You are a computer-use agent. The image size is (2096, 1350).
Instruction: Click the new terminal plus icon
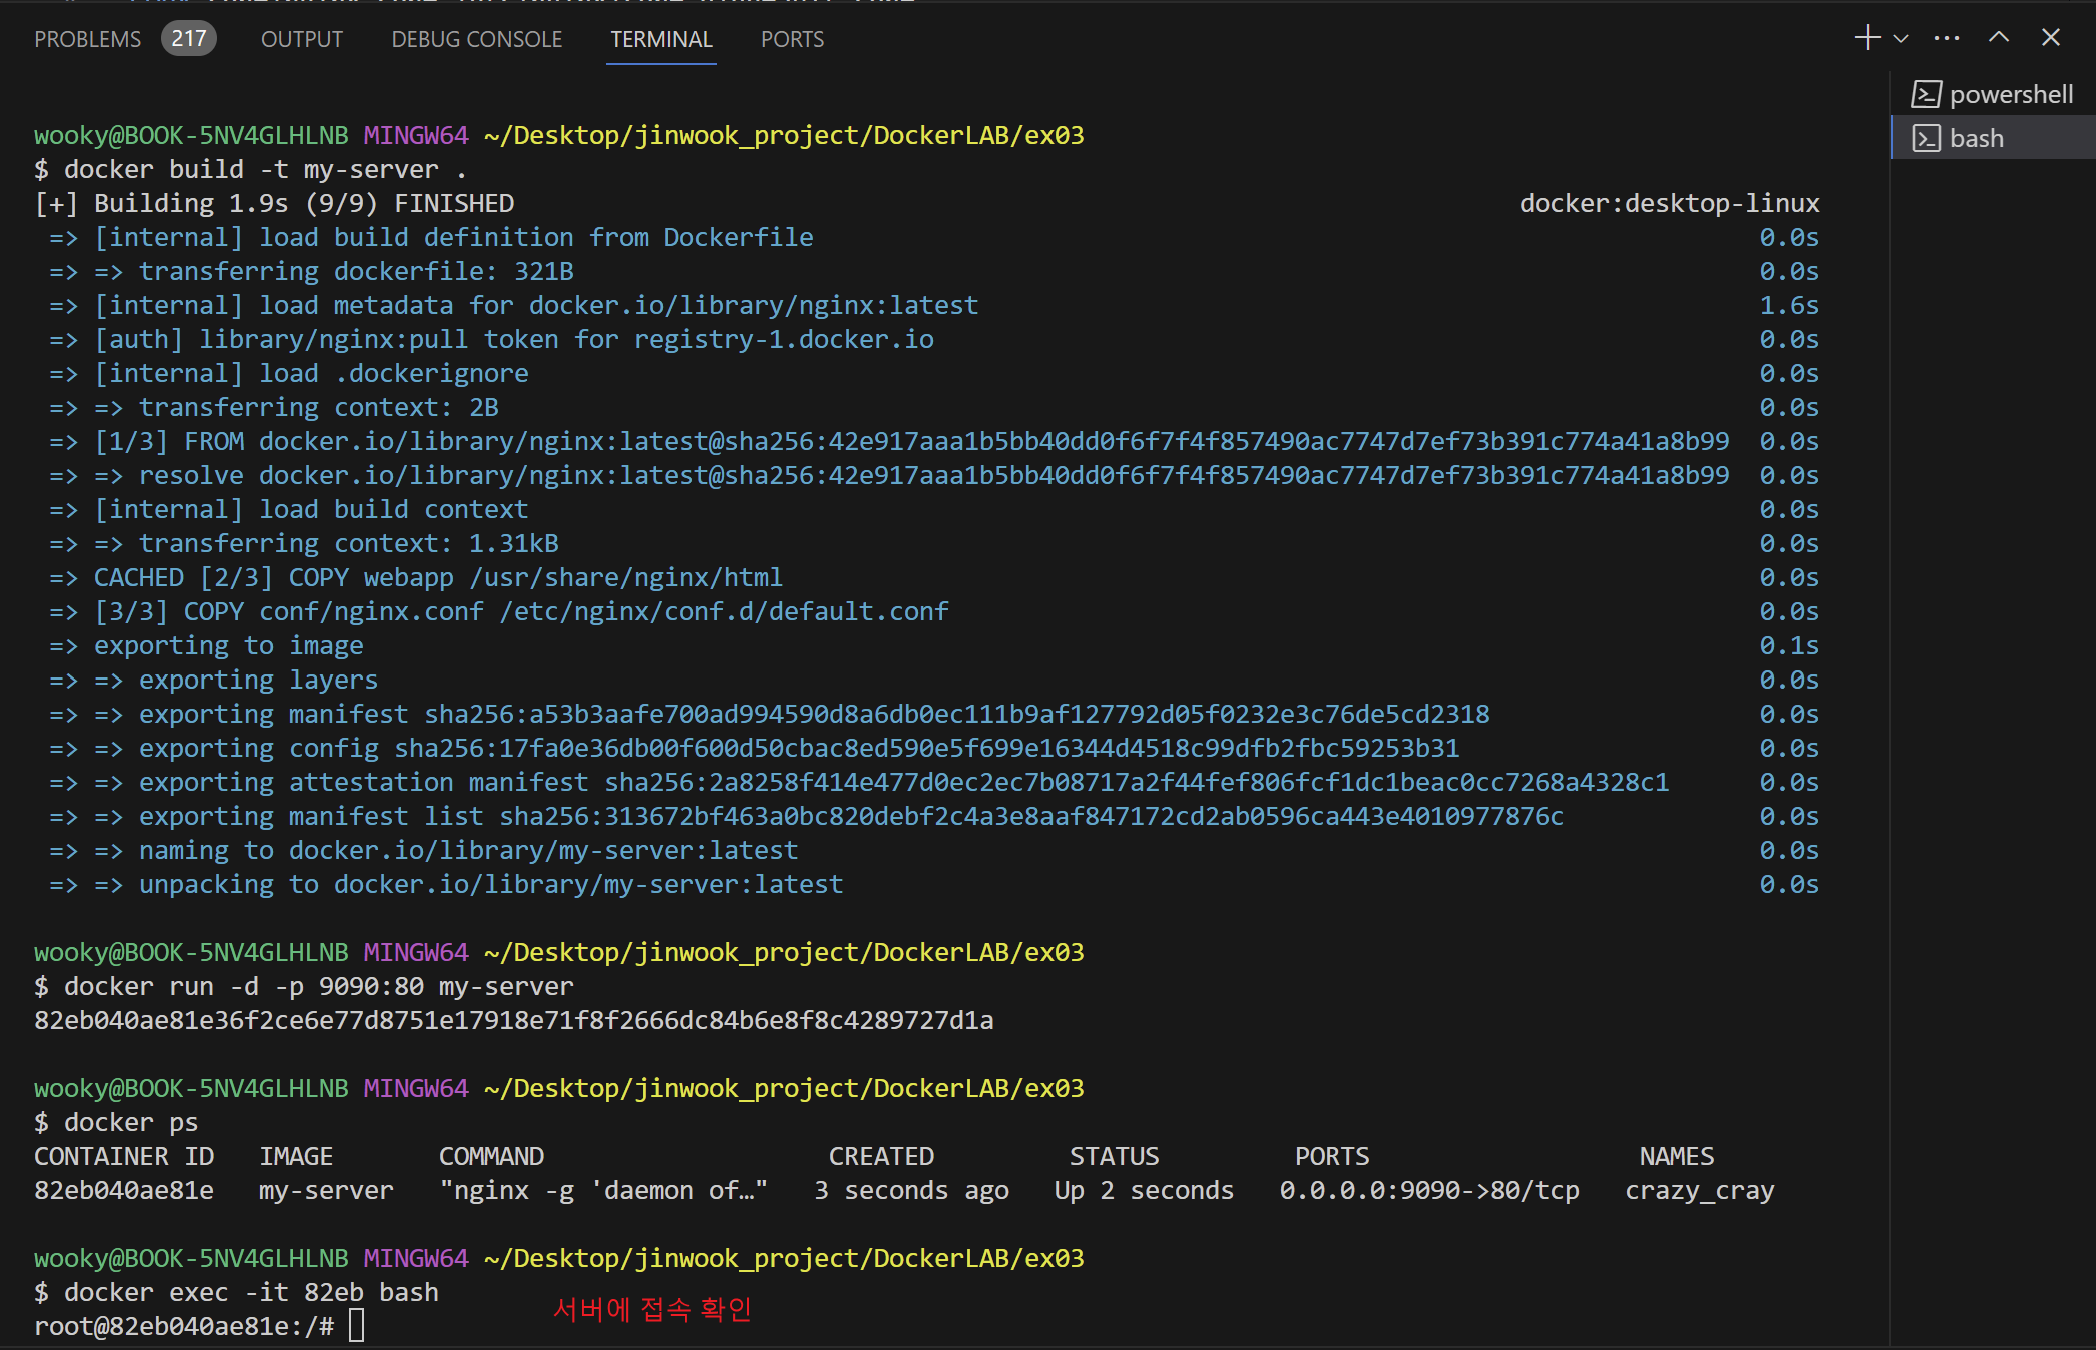pyautogui.click(x=1866, y=38)
